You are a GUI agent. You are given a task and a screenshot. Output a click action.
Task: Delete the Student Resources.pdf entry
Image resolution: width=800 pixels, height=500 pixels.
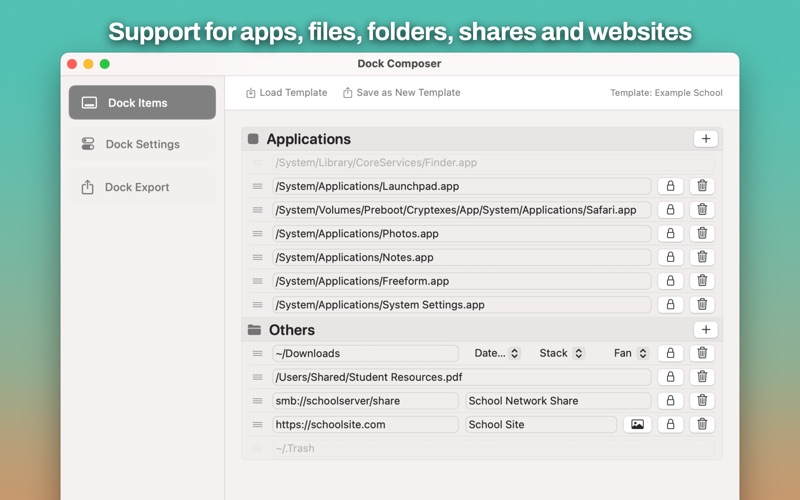702,377
